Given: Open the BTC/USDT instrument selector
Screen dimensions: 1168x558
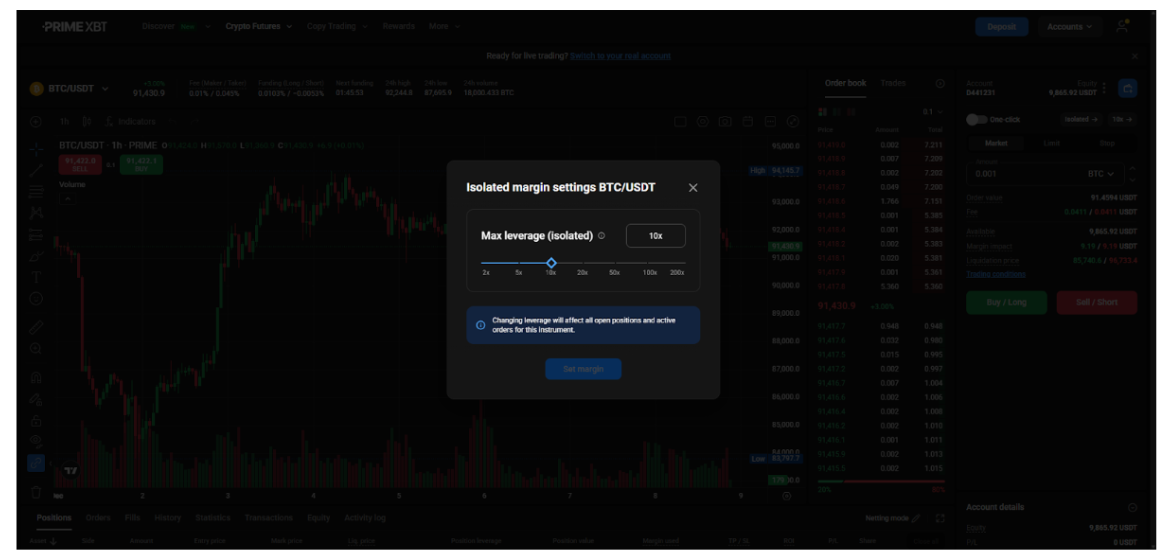Looking at the screenshot, I should coord(69,89).
